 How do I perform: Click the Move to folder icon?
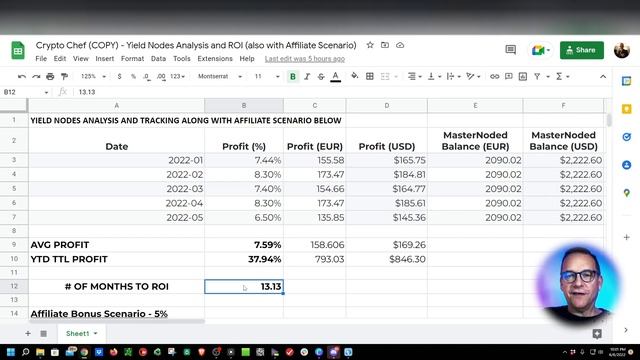[385, 45]
